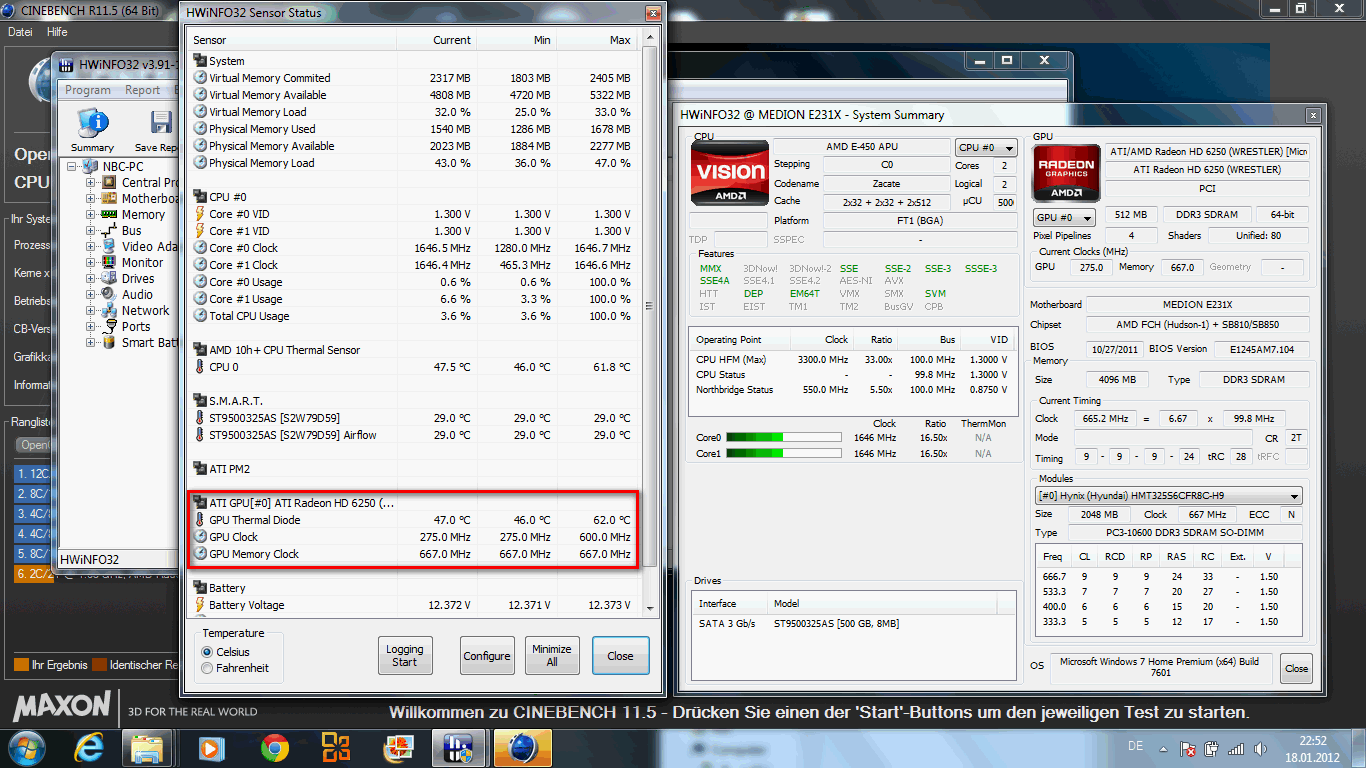Click the AMD Vision logo in System Summary

730,174
